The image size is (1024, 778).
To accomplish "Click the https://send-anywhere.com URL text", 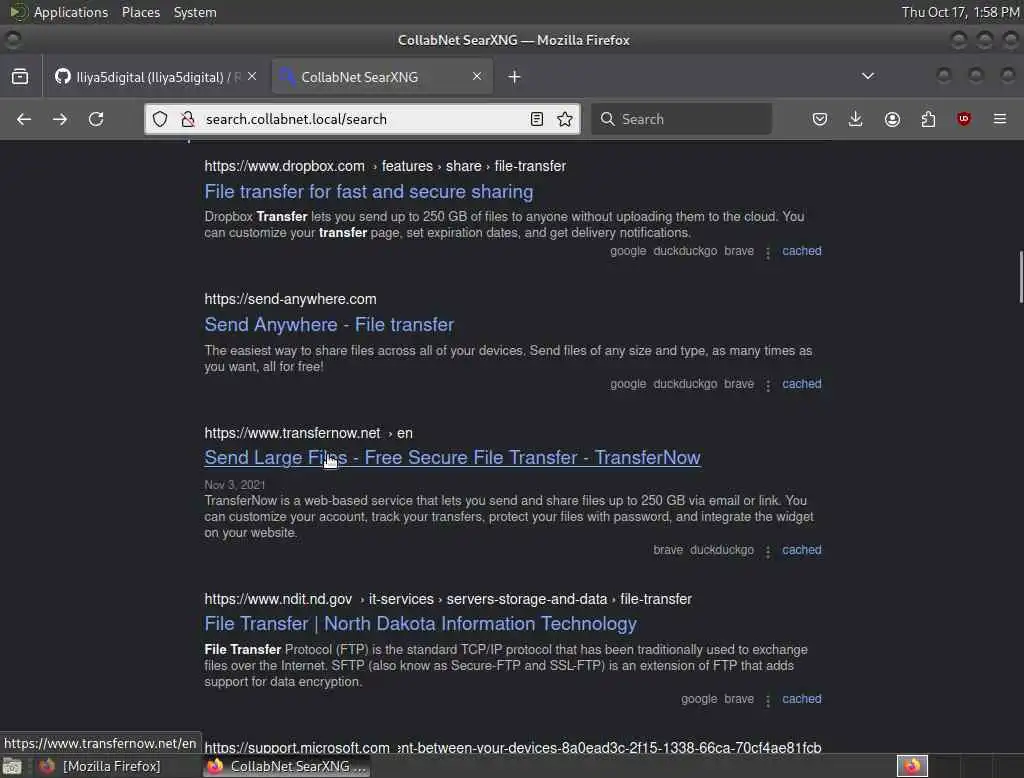I will click(291, 299).
